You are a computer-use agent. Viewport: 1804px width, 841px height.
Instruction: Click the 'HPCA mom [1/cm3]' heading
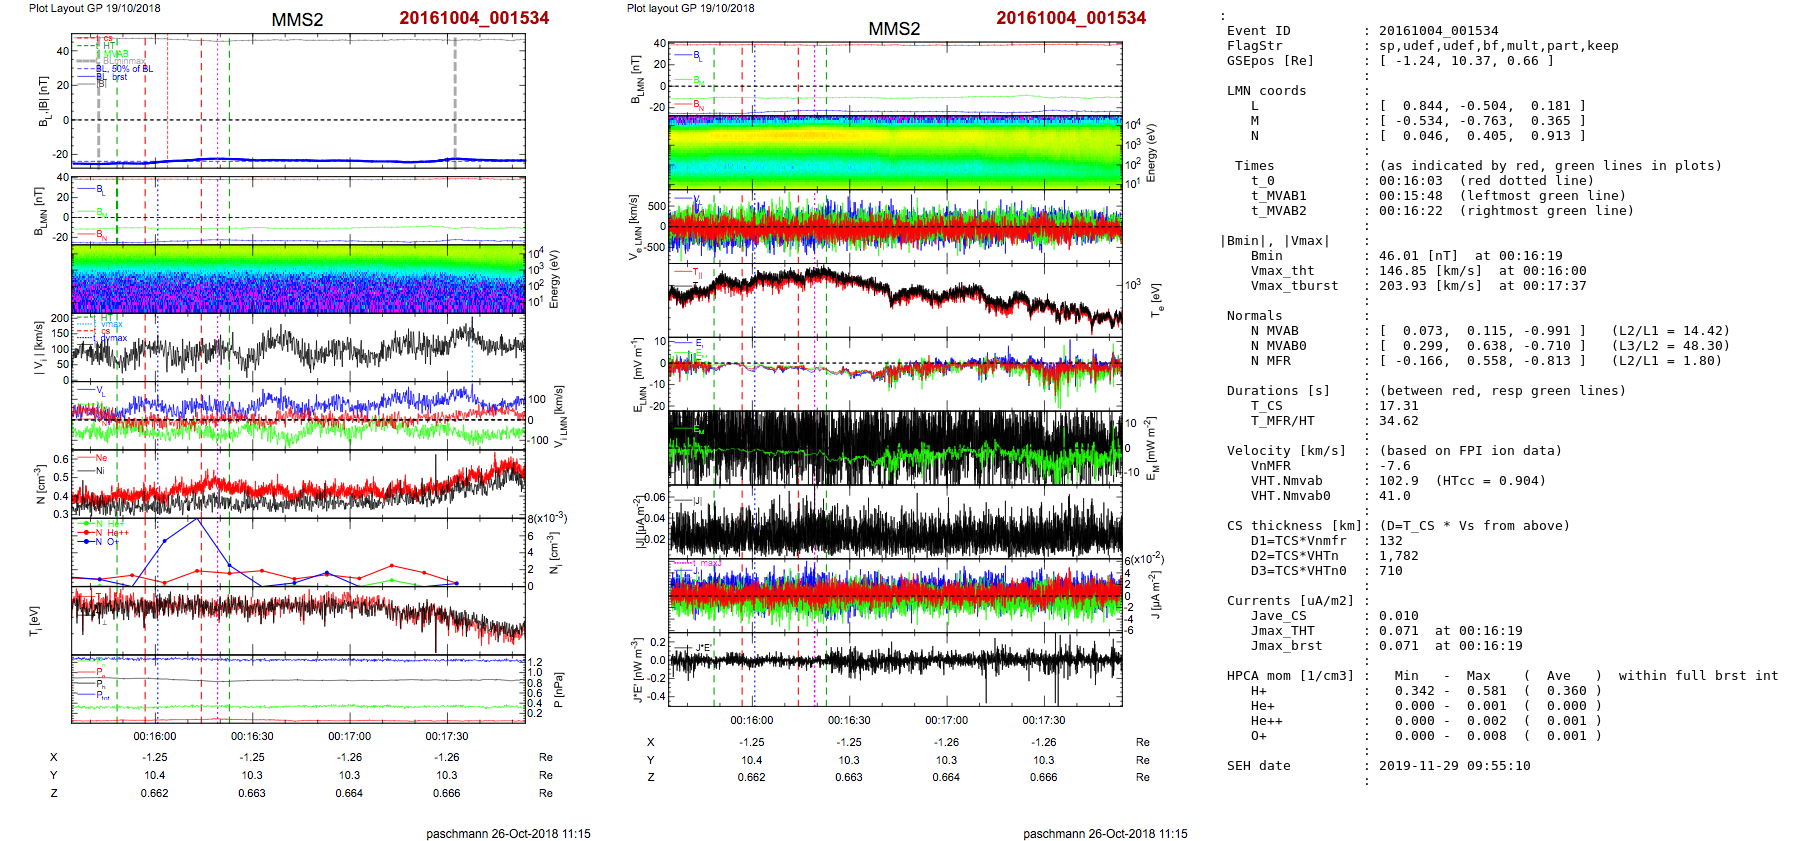[x=1290, y=676]
